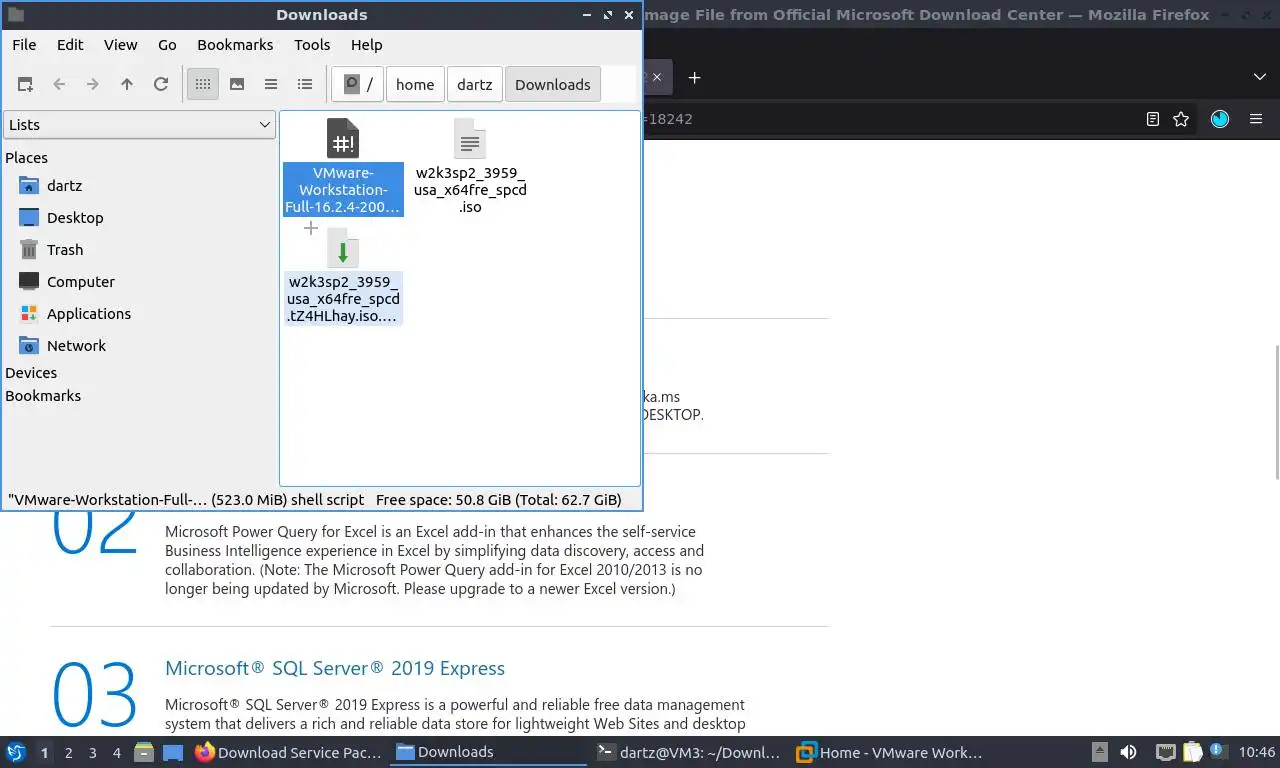The image size is (1280, 768).
Task: Select the 'Downloads' path button
Action: [553, 85]
